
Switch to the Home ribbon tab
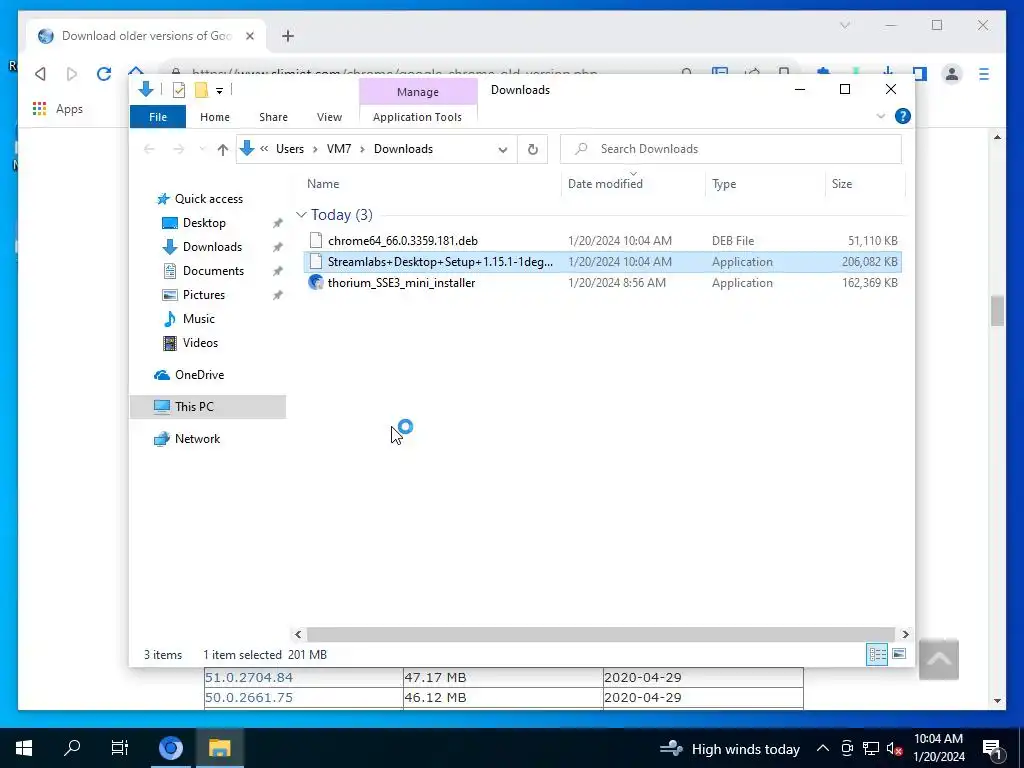[215, 117]
